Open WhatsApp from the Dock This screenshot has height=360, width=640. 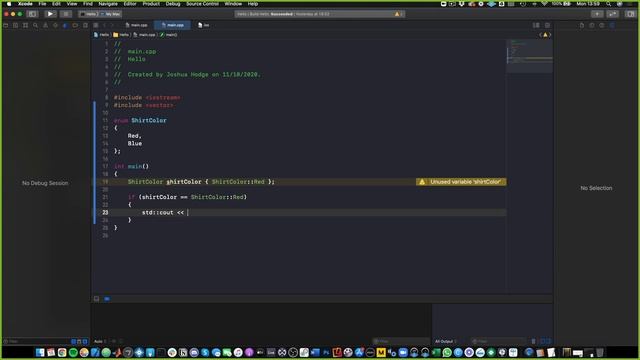tap(447, 353)
